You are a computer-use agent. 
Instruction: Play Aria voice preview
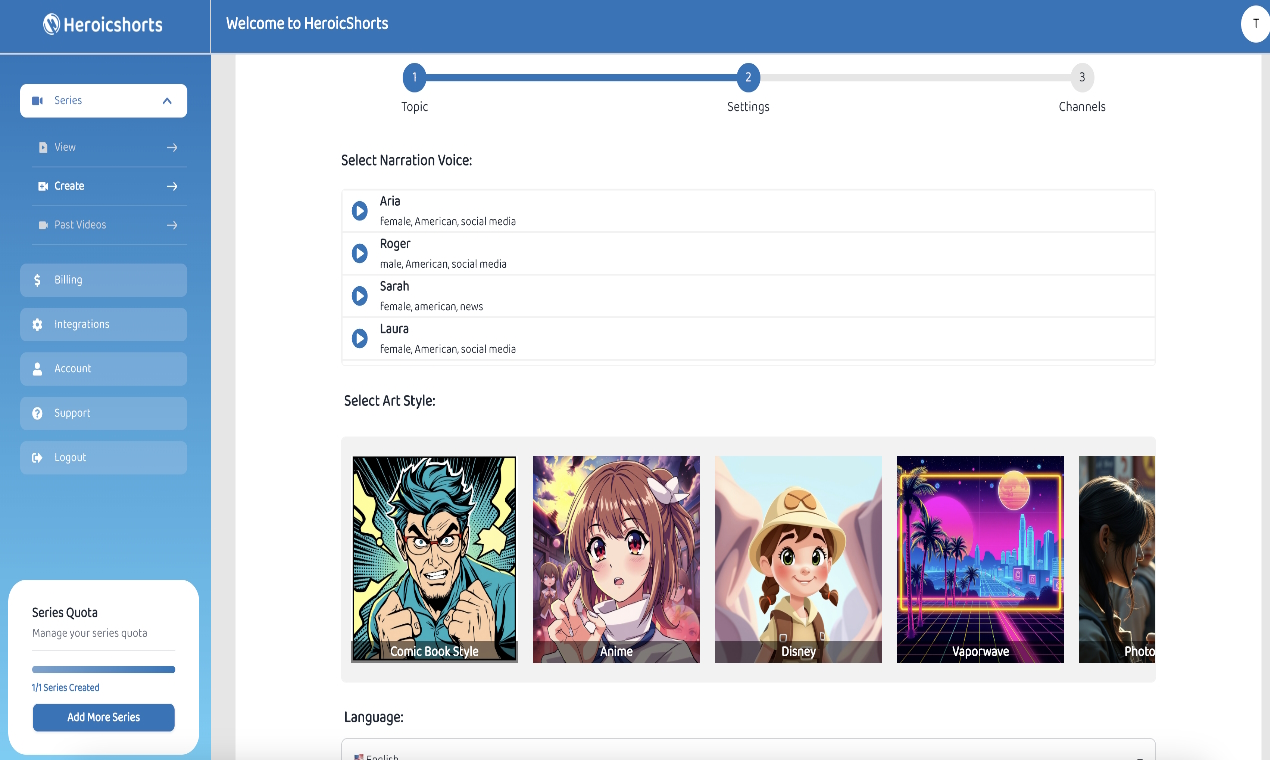[360, 211]
